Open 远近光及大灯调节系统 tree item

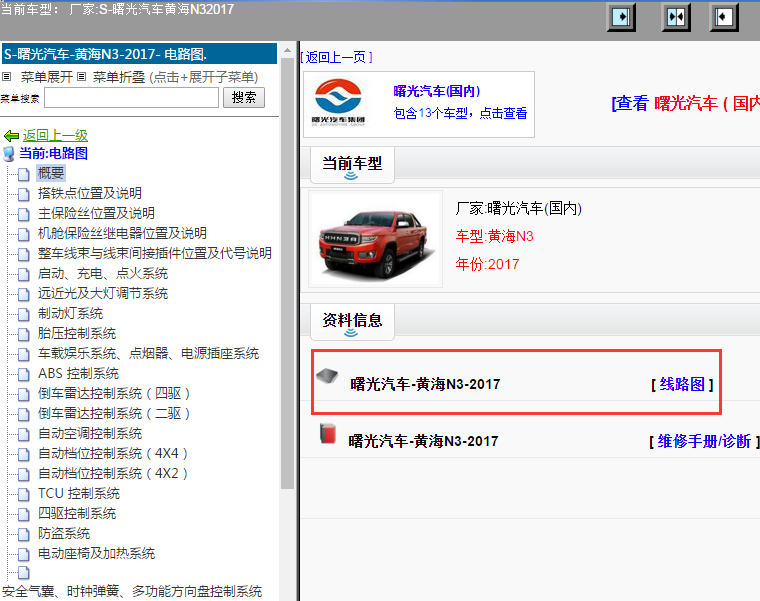pos(103,294)
